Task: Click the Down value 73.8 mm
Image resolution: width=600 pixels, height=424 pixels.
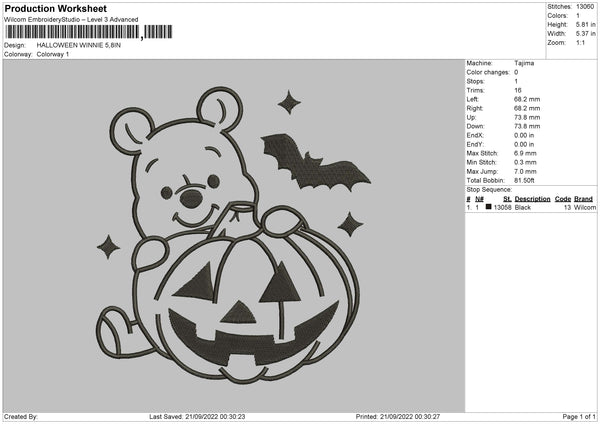Action: click(x=527, y=126)
